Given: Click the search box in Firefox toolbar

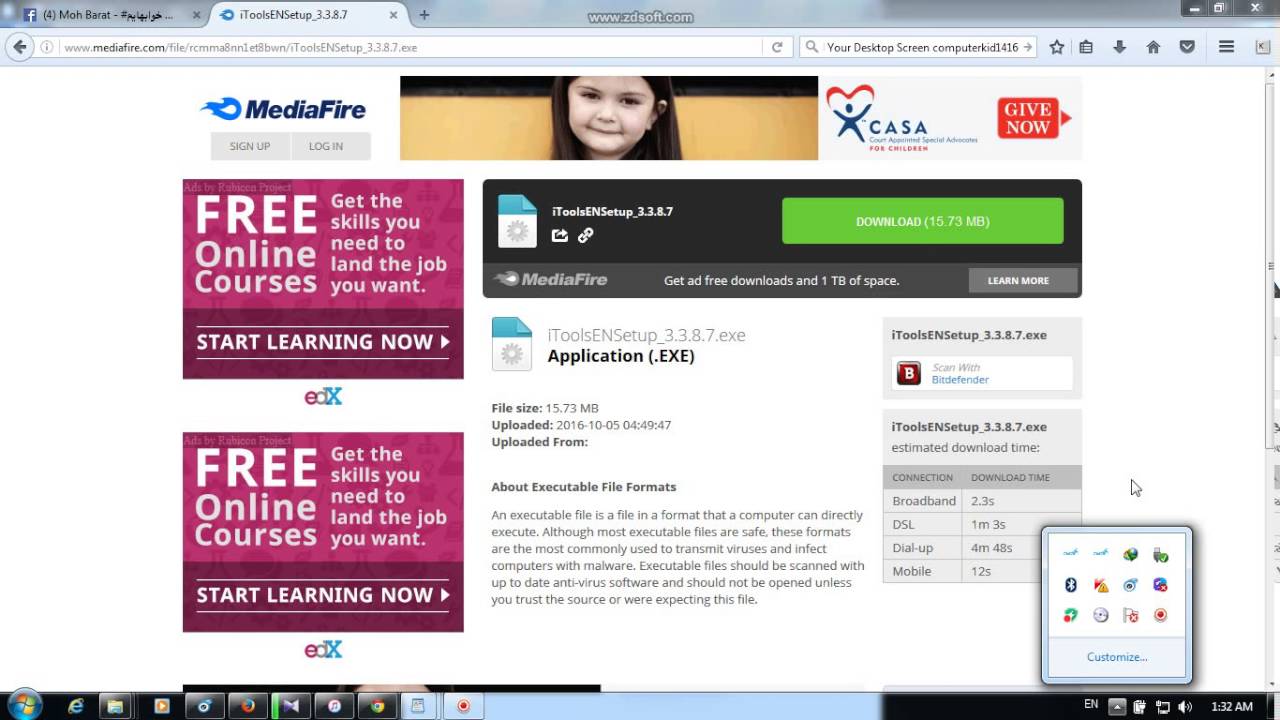Looking at the screenshot, I should [920, 47].
